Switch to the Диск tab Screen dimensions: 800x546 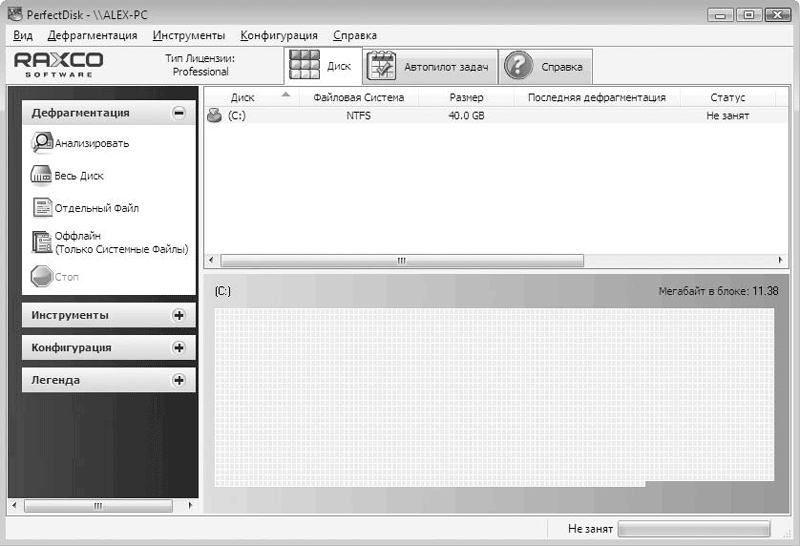tap(320, 67)
